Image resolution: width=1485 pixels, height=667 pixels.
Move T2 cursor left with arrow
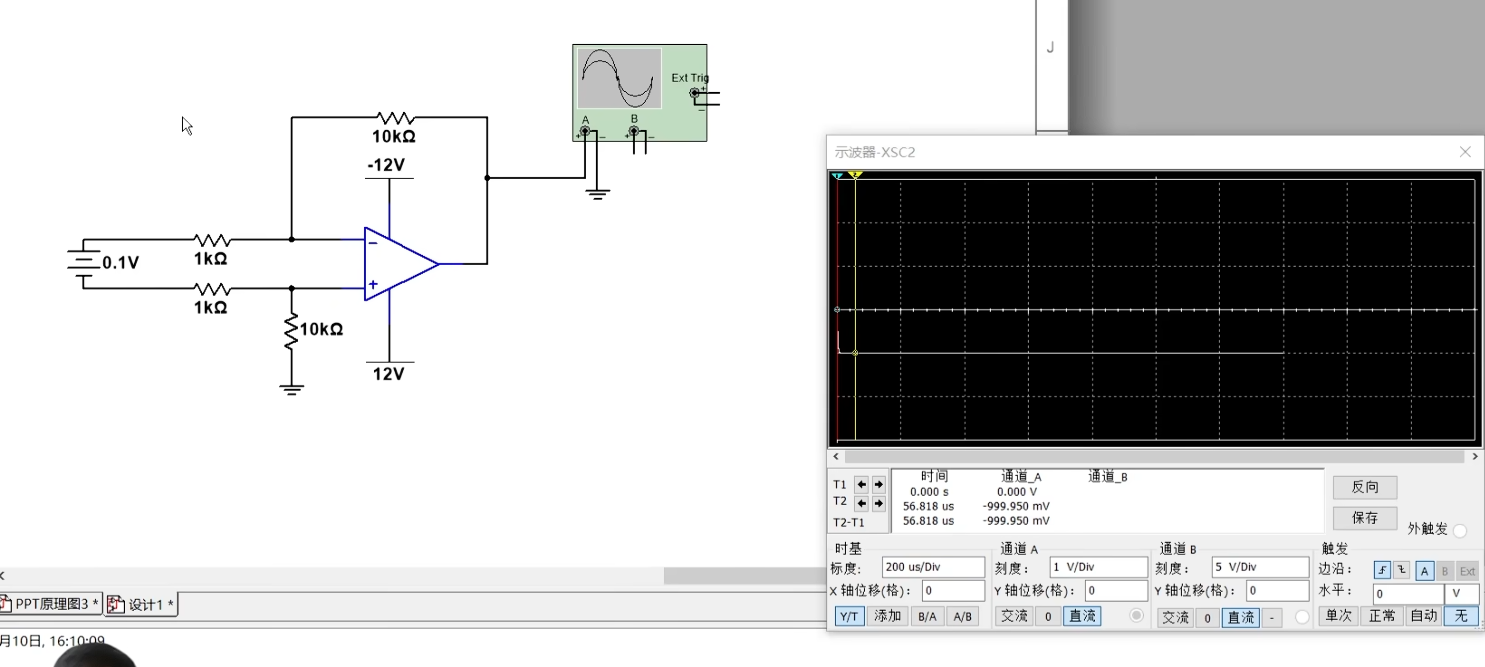(861, 504)
